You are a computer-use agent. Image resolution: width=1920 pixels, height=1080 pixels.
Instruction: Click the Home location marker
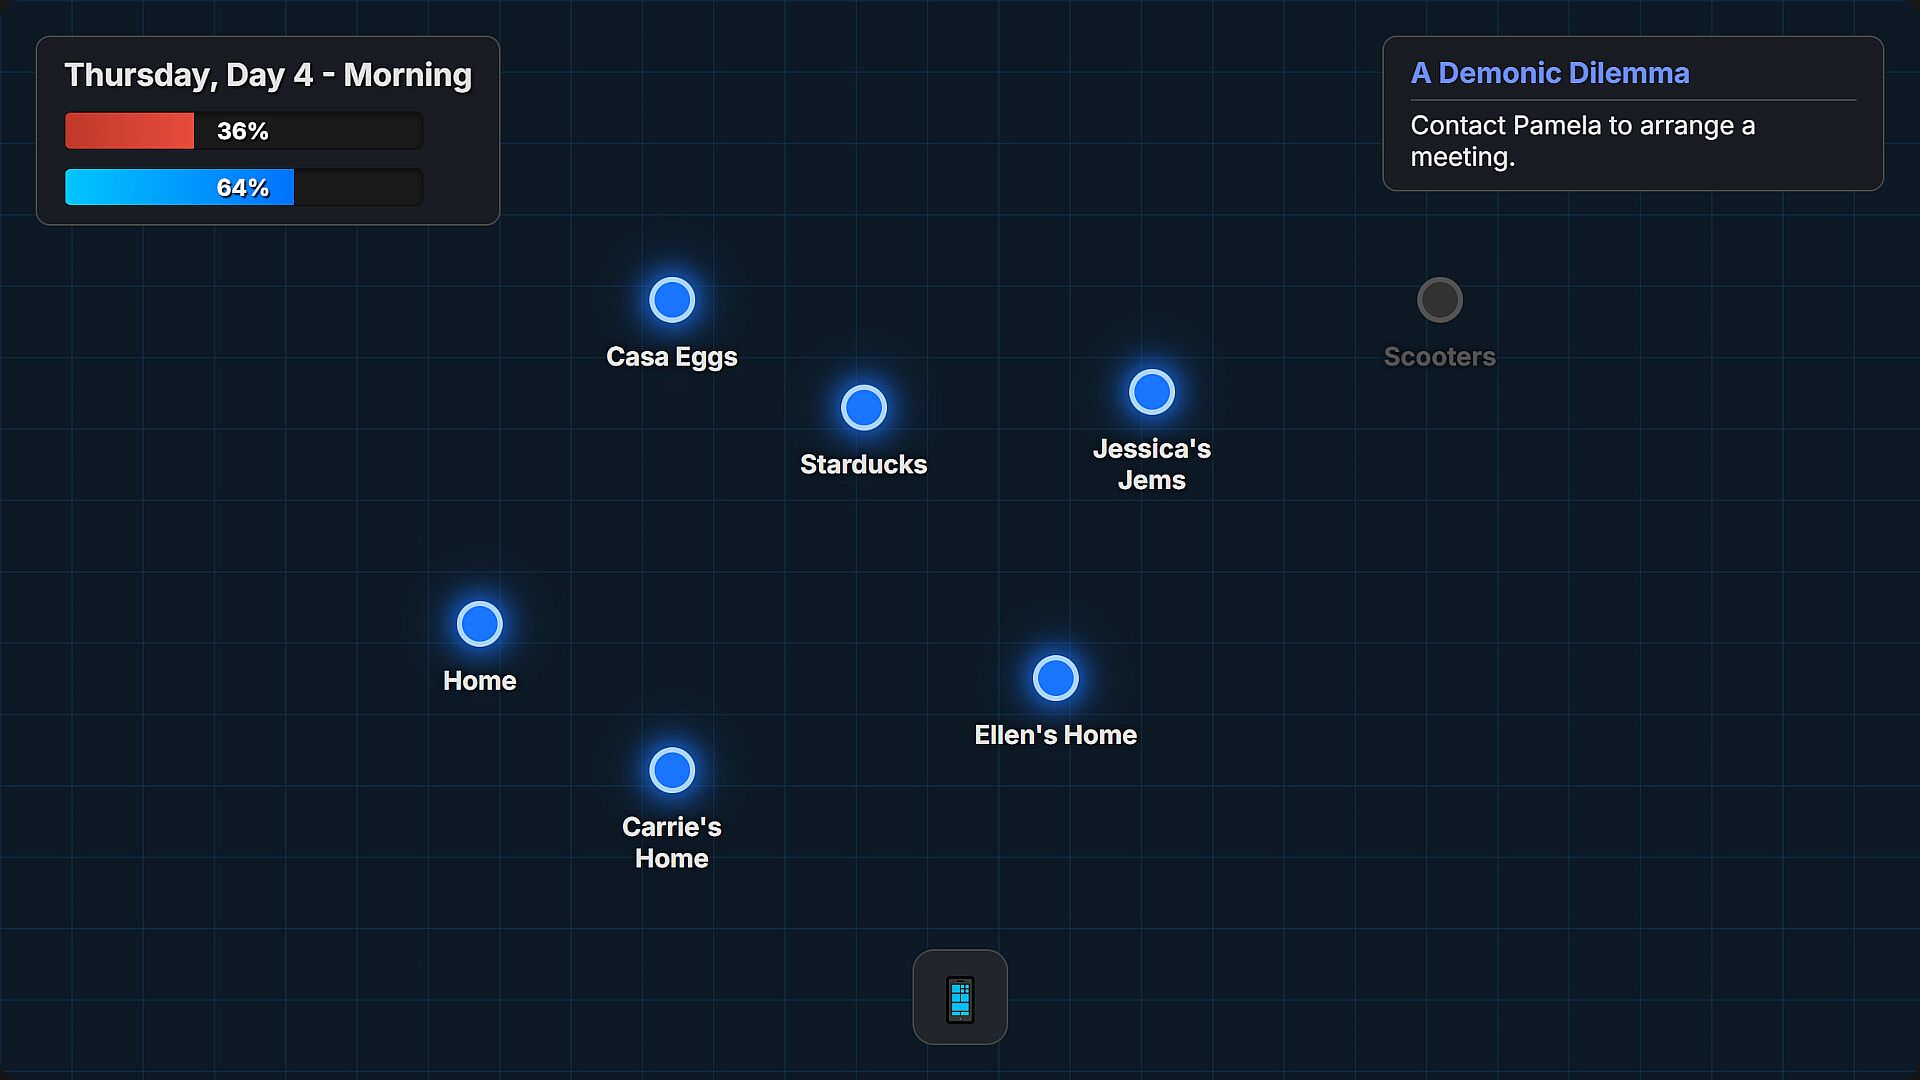pyautogui.click(x=480, y=624)
